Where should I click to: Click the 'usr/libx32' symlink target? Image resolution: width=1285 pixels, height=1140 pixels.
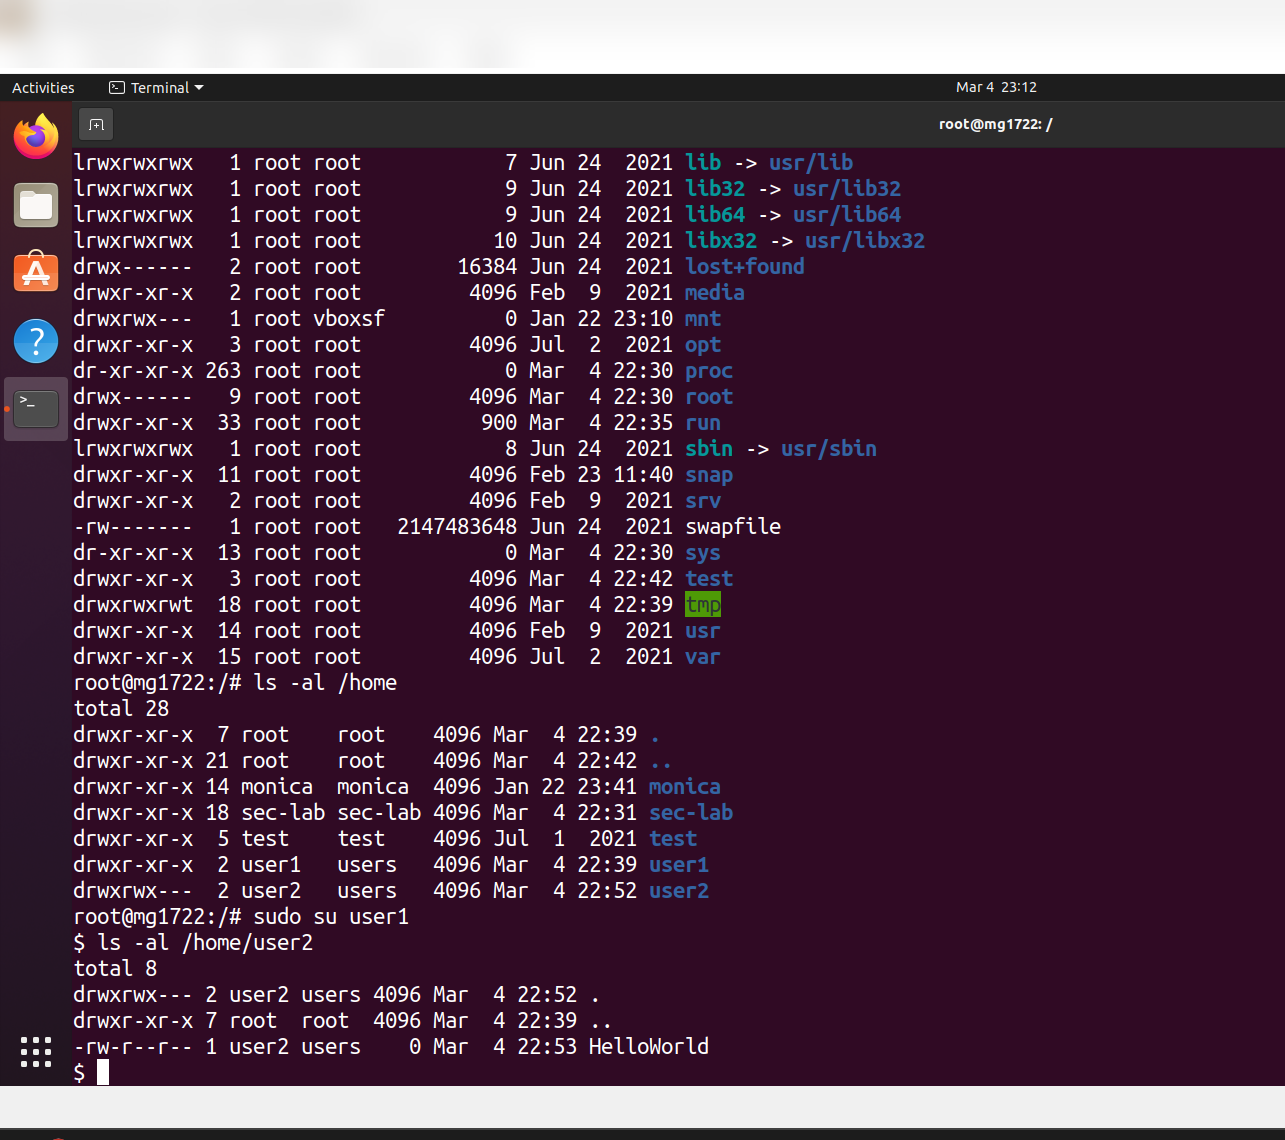tap(865, 241)
